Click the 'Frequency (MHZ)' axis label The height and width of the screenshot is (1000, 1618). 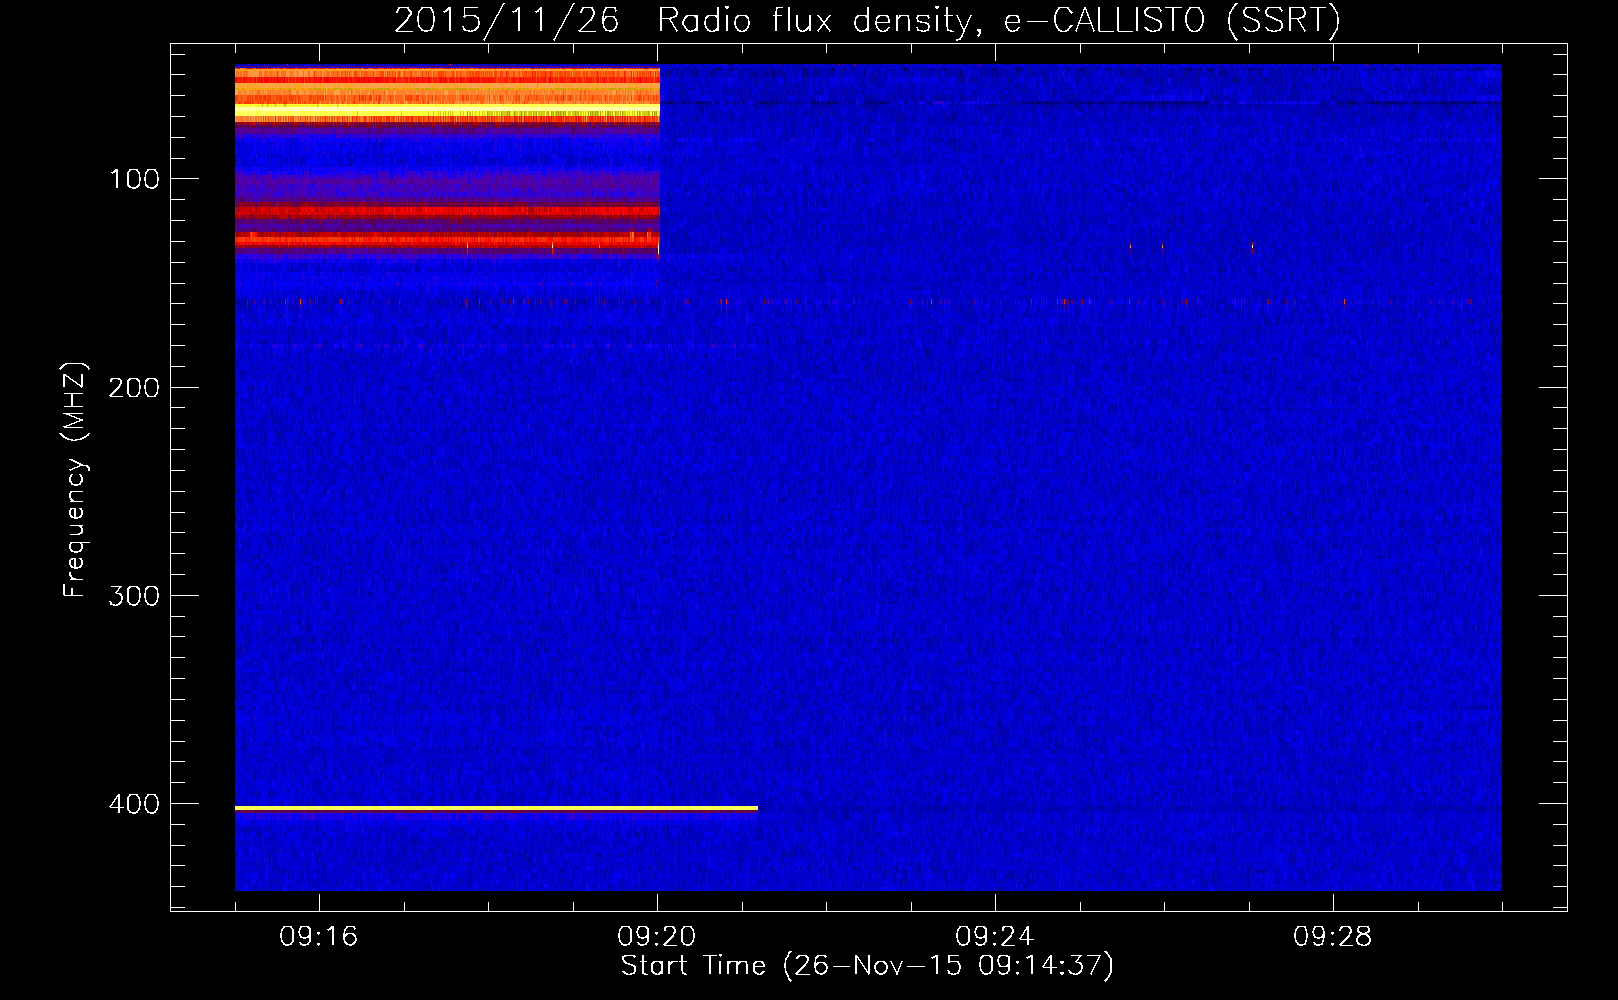[75, 480]
